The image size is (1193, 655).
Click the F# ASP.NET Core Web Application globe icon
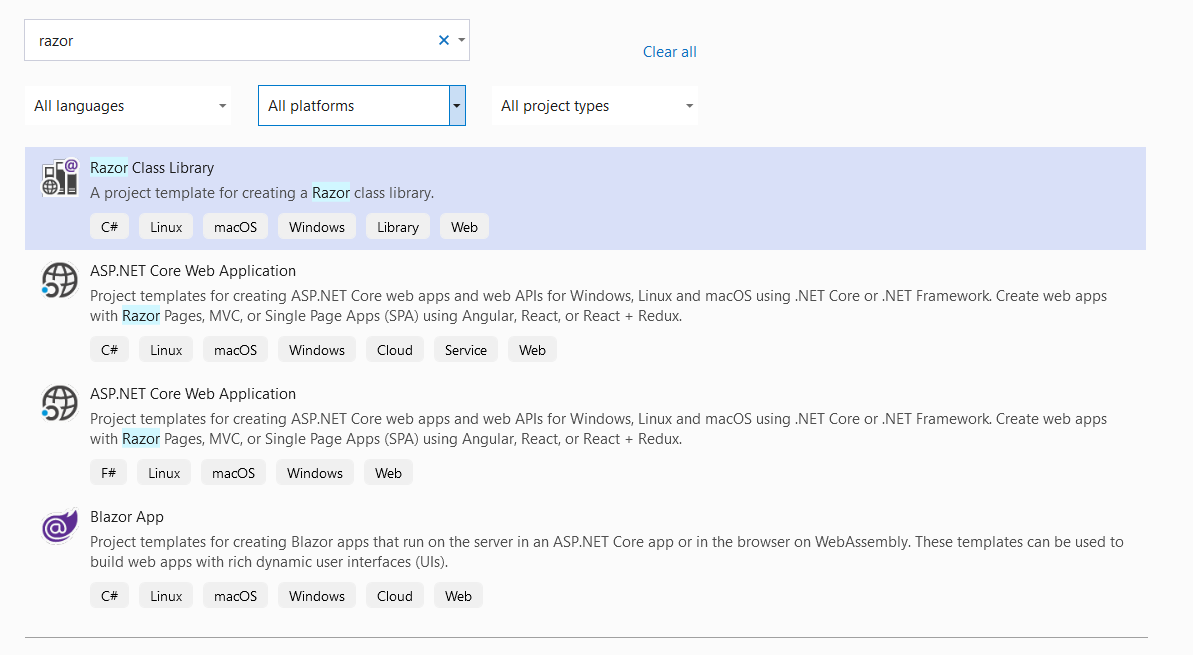click(x=60, y=403)
